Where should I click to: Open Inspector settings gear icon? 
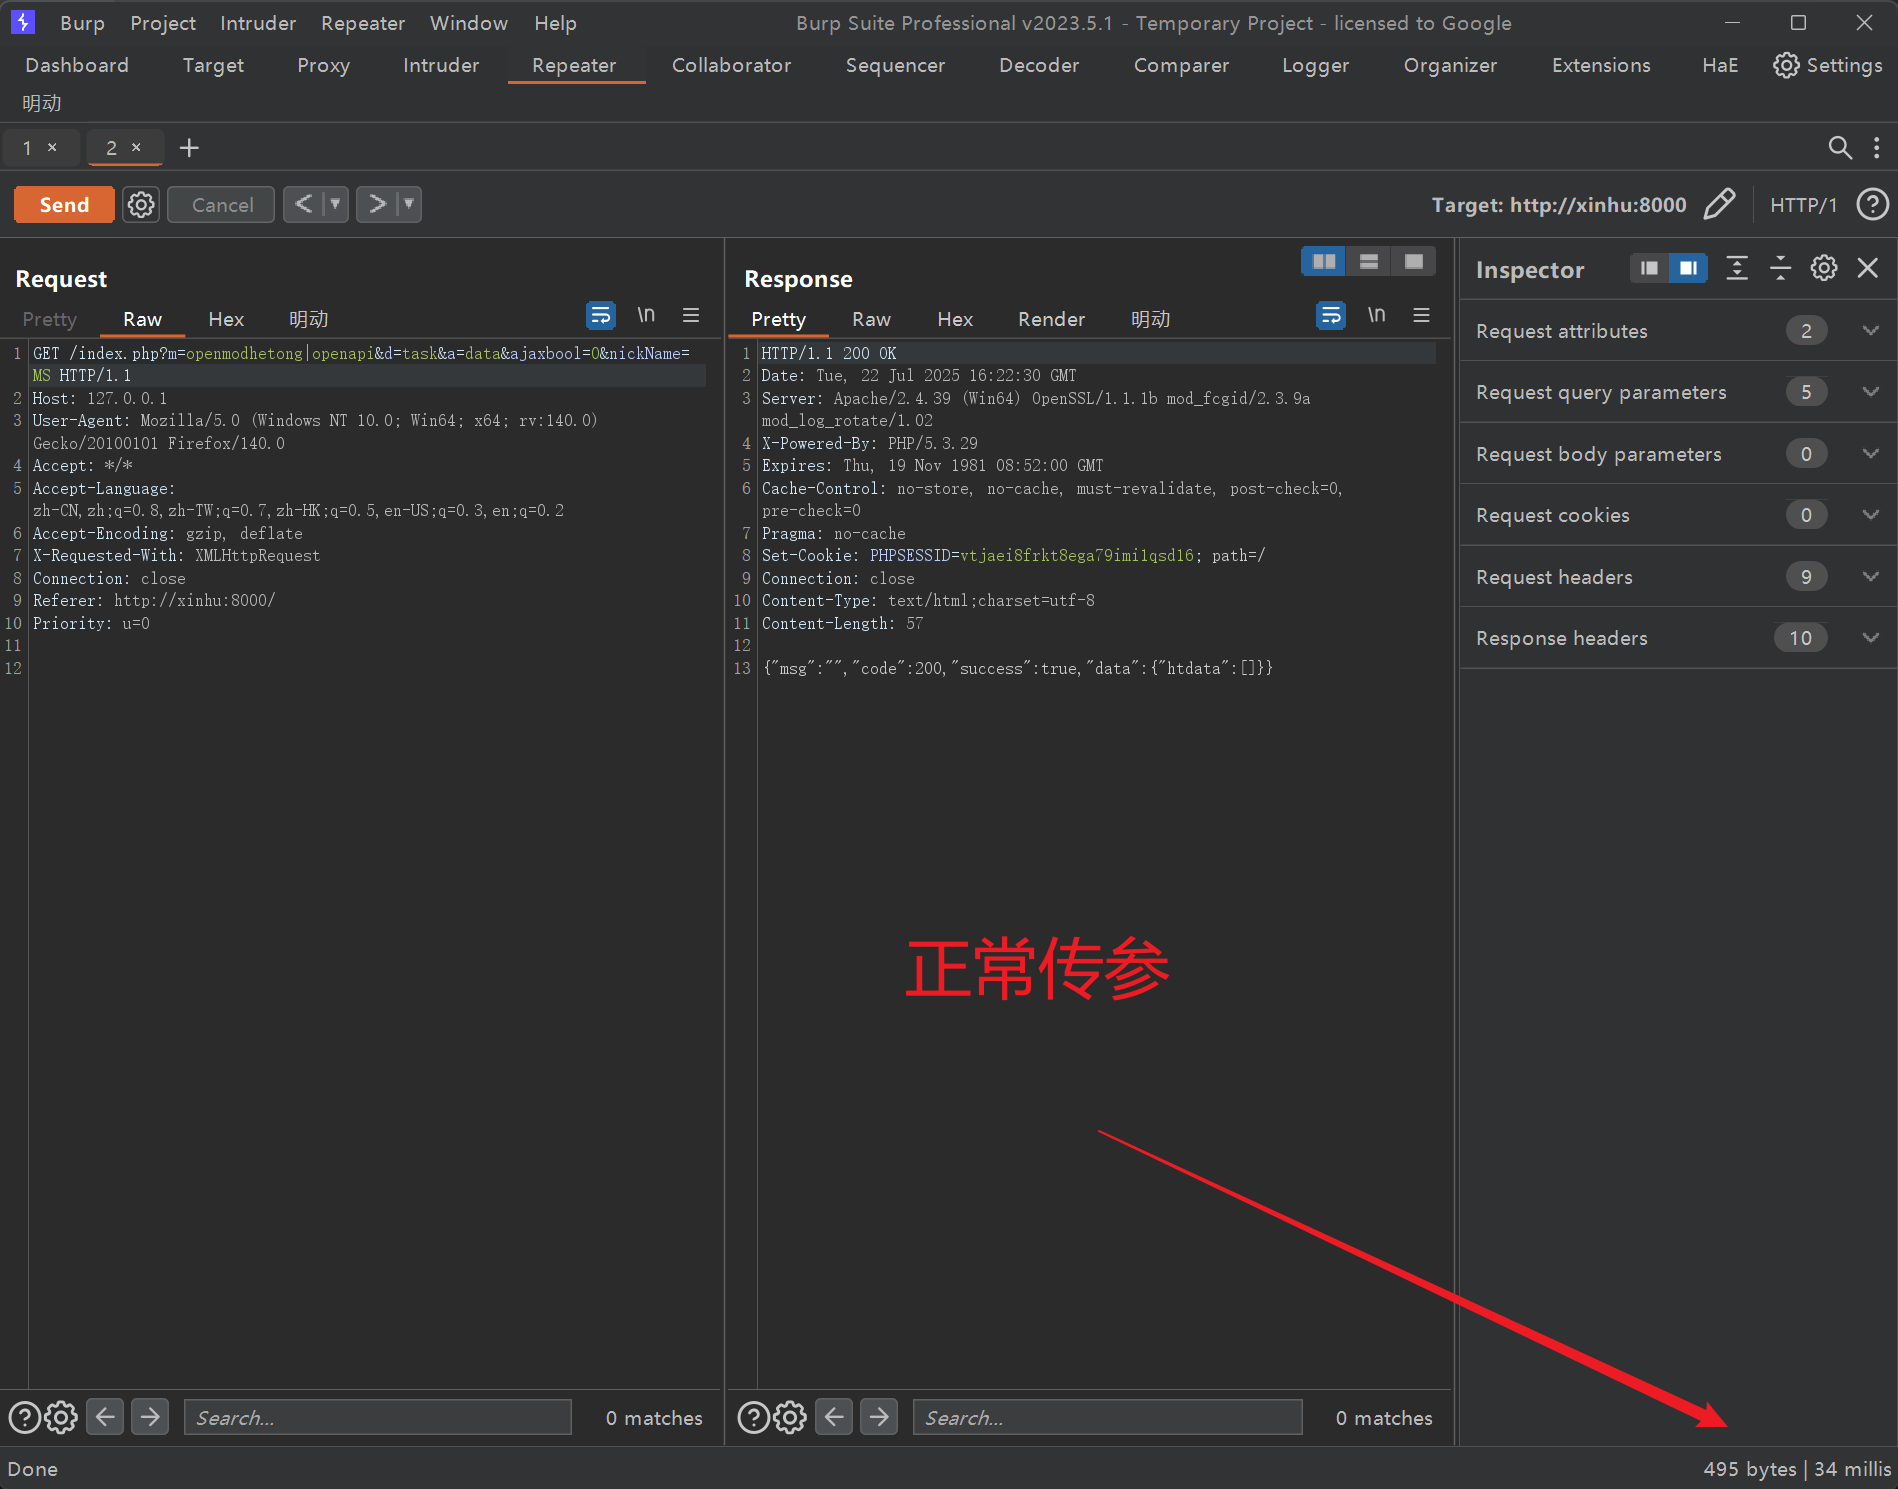[x=1824, y=269]
